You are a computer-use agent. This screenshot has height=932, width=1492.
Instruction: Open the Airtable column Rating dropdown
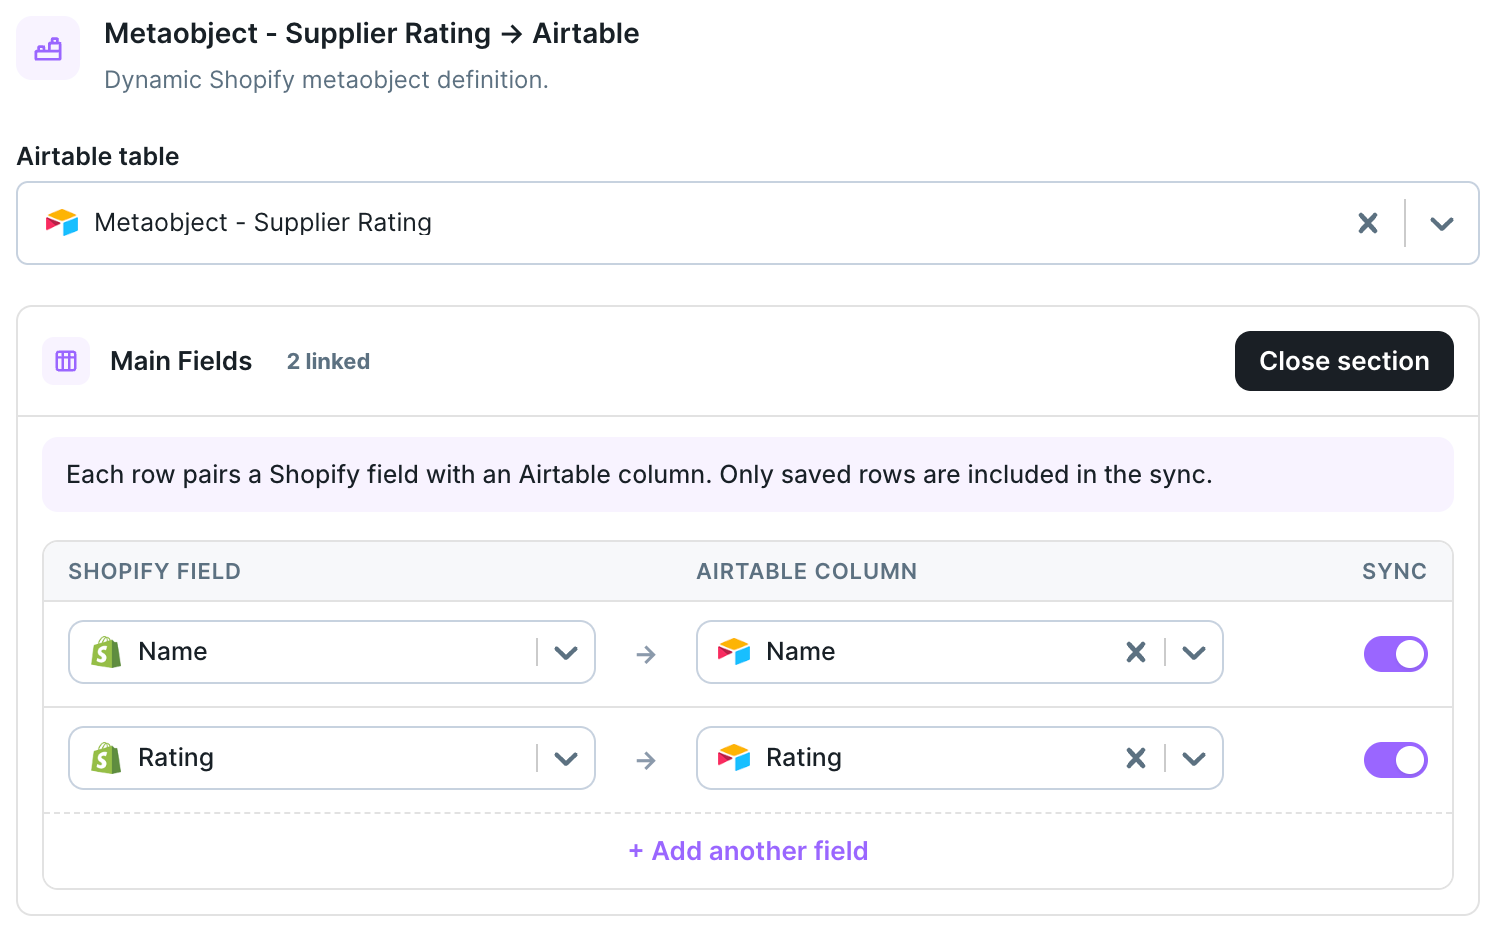pyautogui.click(x=960, y=758)
